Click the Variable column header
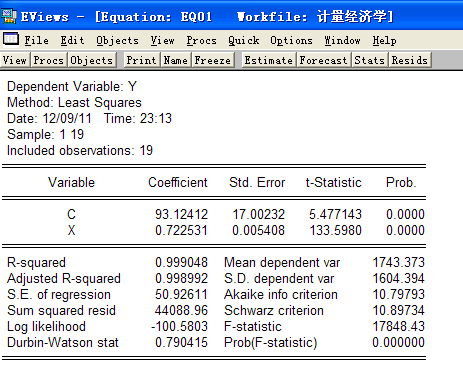Image resolution: width=463 pixels, height=379 pixels. 71,182
